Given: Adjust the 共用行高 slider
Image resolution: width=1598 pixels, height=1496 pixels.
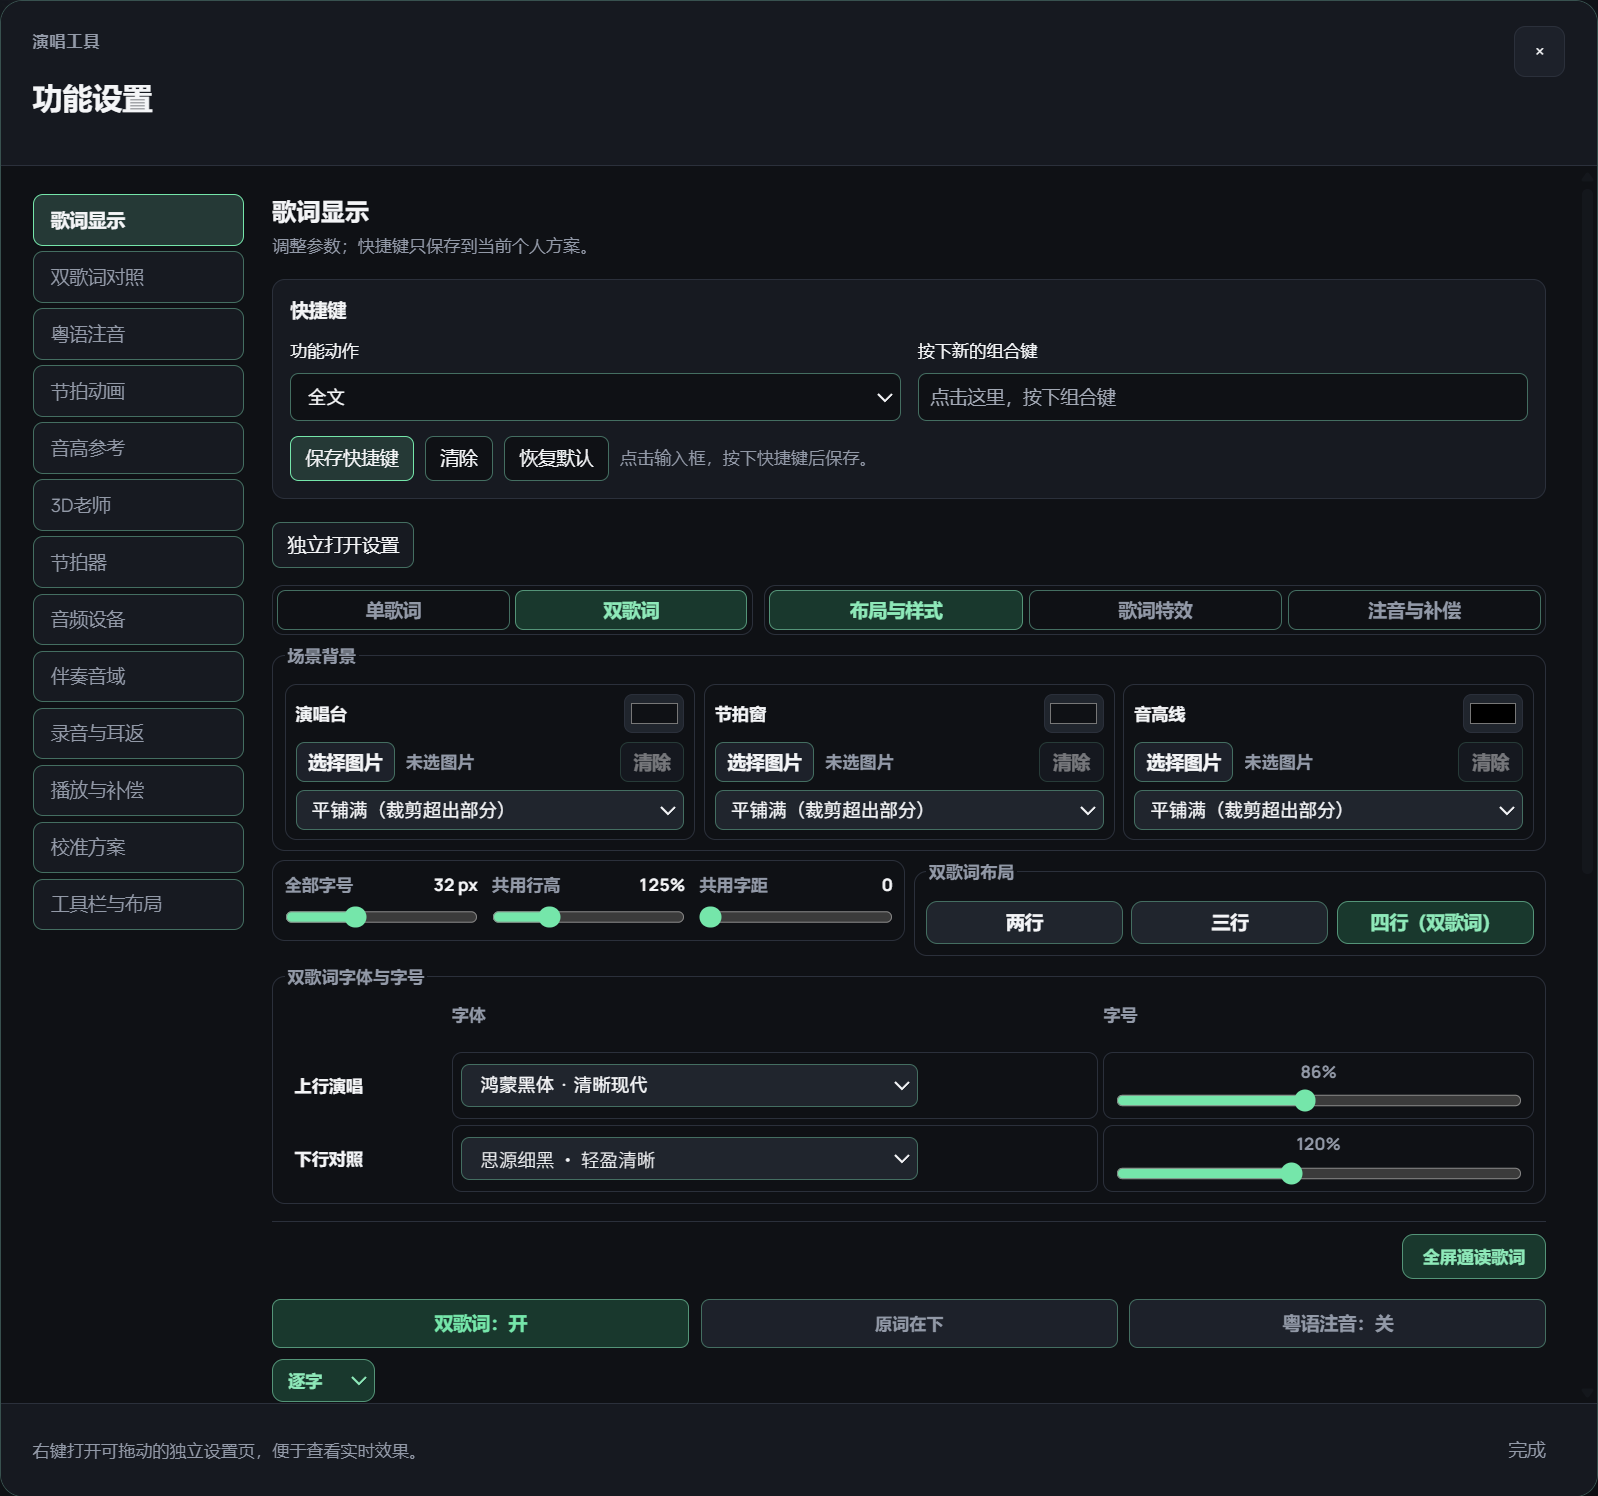Looking at the screenshot, I should point(588,917).
